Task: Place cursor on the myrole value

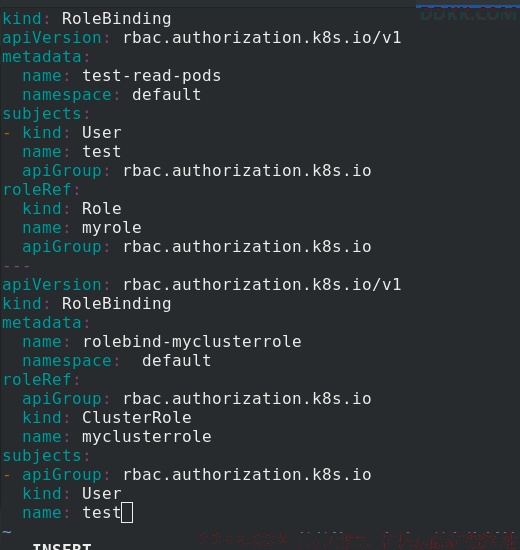Action: (112, 228)
